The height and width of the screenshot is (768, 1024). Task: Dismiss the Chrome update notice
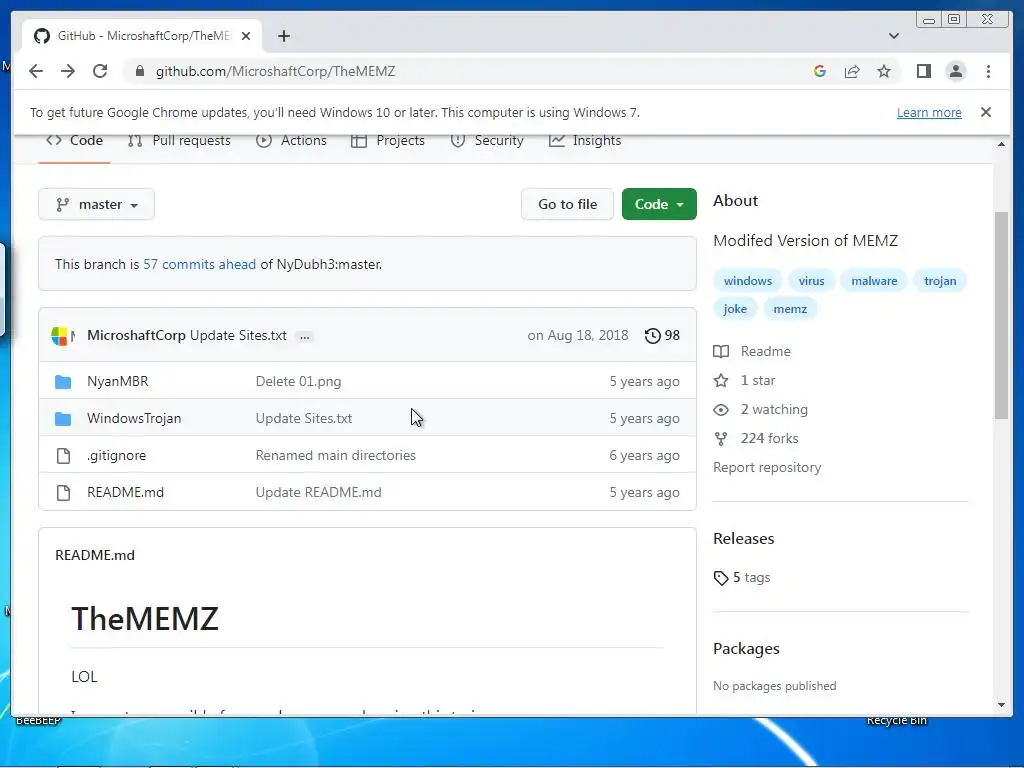tap(985, 112)
